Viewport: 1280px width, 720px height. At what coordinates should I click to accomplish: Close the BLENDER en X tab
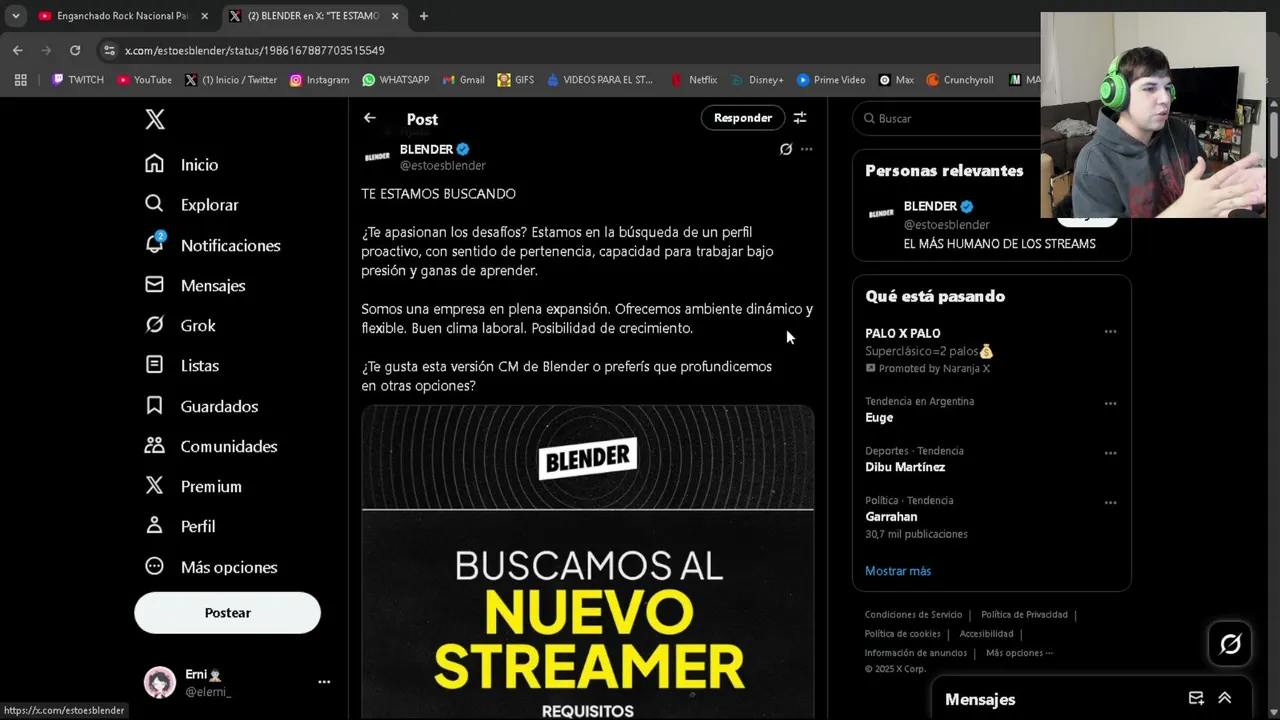click(395, 16)
